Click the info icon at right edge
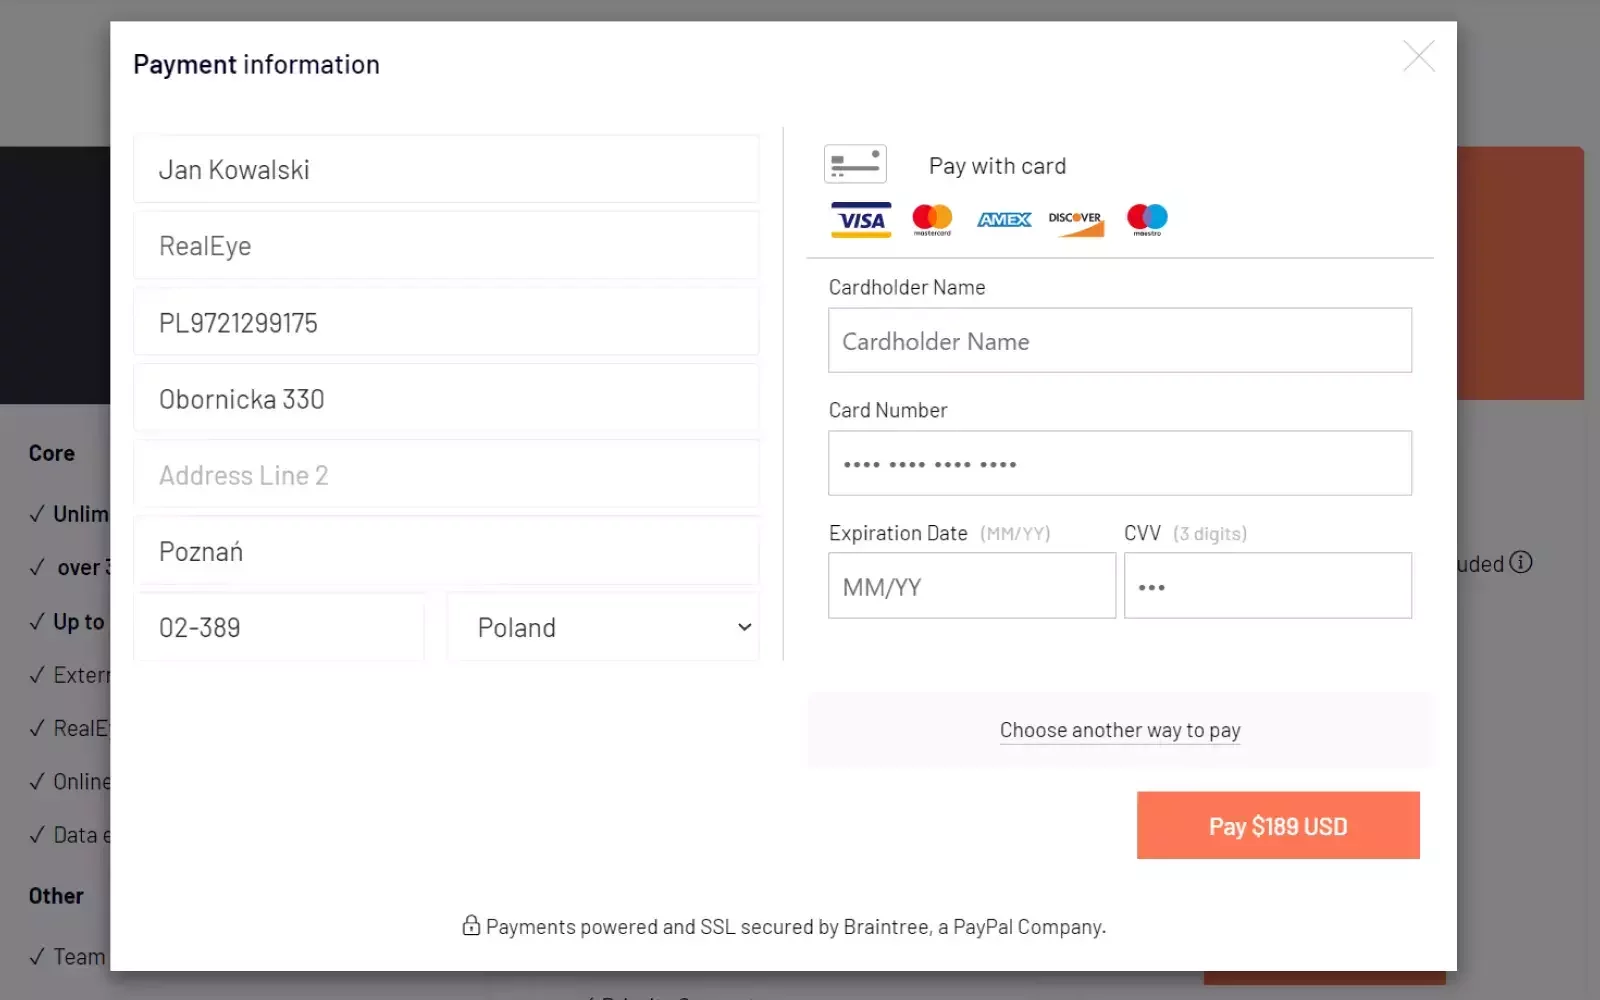The width and height of the screenshot is (1600, 1000). [1521, 562]
